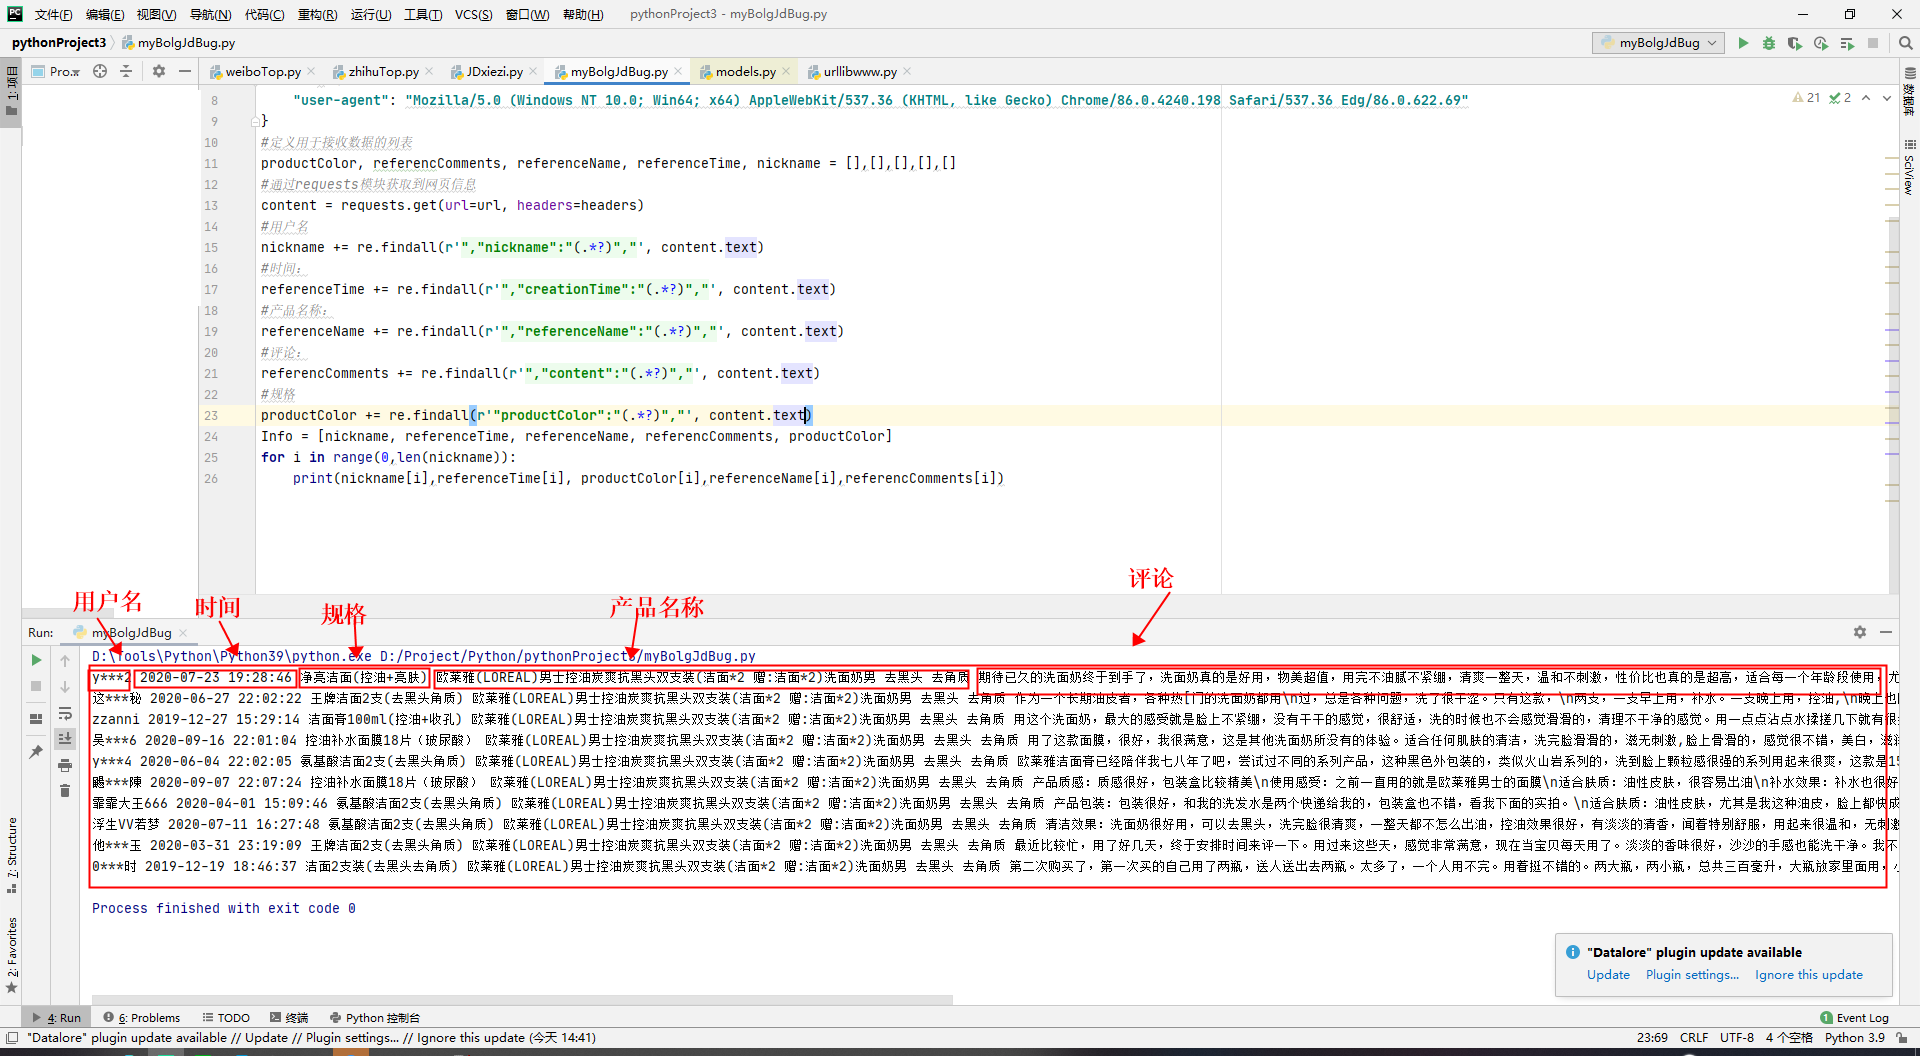Screen dimensions: 1920x1056
Task: Launch the Profile run icon
Action: (x=1821, y=43)
